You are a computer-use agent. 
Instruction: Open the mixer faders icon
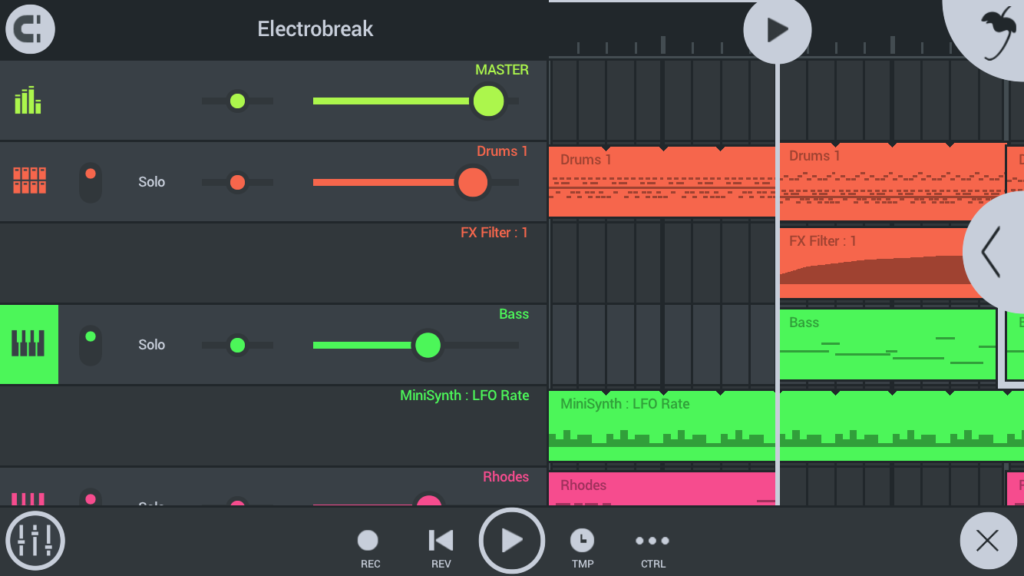pyautogui.click(x=35, y=541)
